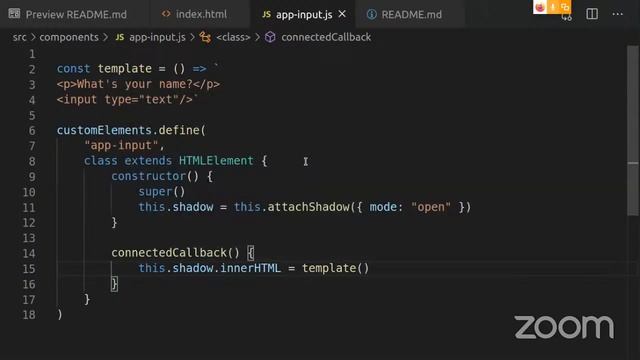The height and width of the screenshot is (360, 640).
Task: Place cursor on the const keyword
Action: 73,69
